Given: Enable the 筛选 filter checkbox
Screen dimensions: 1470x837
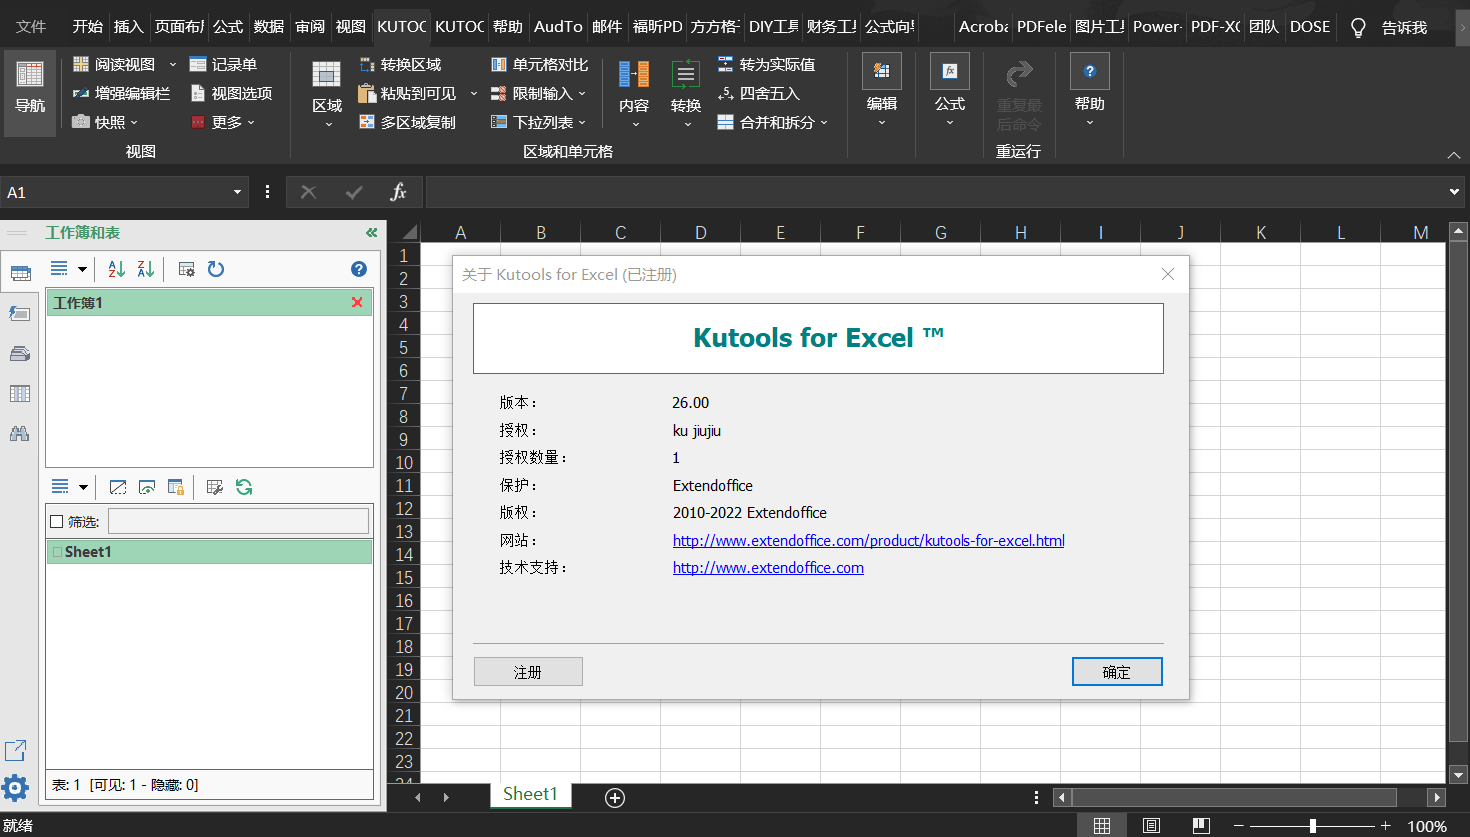Looking at the screenshot, I should tap(57, 522).
